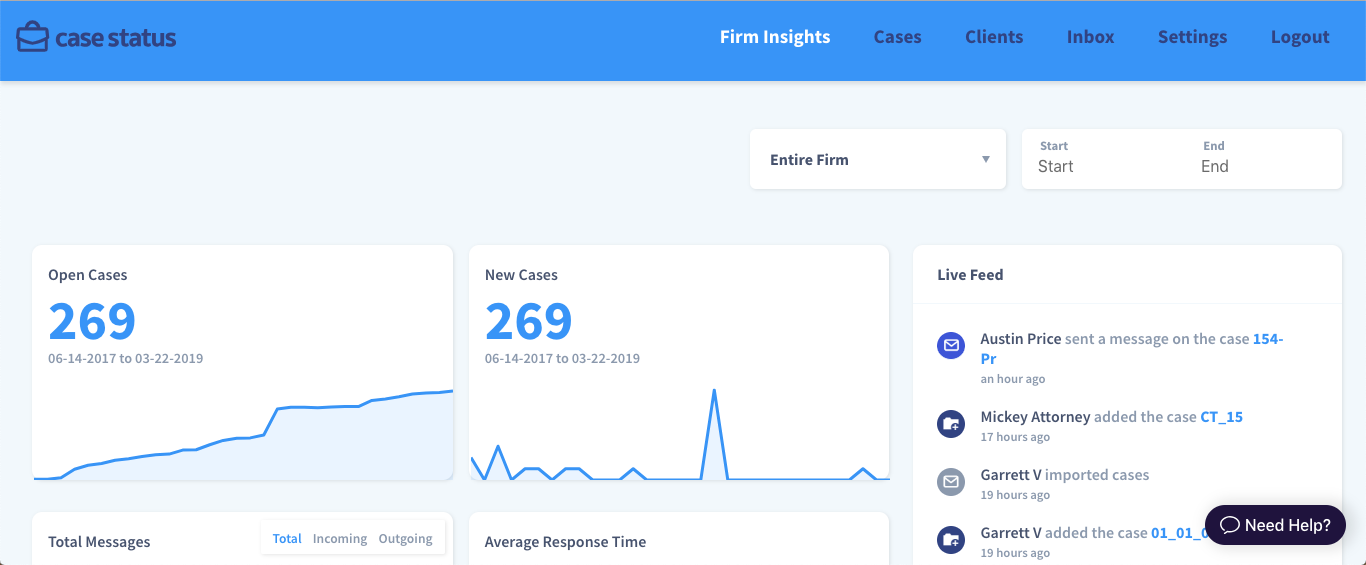Image resolution: width=1366 pixels, height=565 pixels.
Task: Click the message envelope icon beside Austin Price
Action: (950, 345)
